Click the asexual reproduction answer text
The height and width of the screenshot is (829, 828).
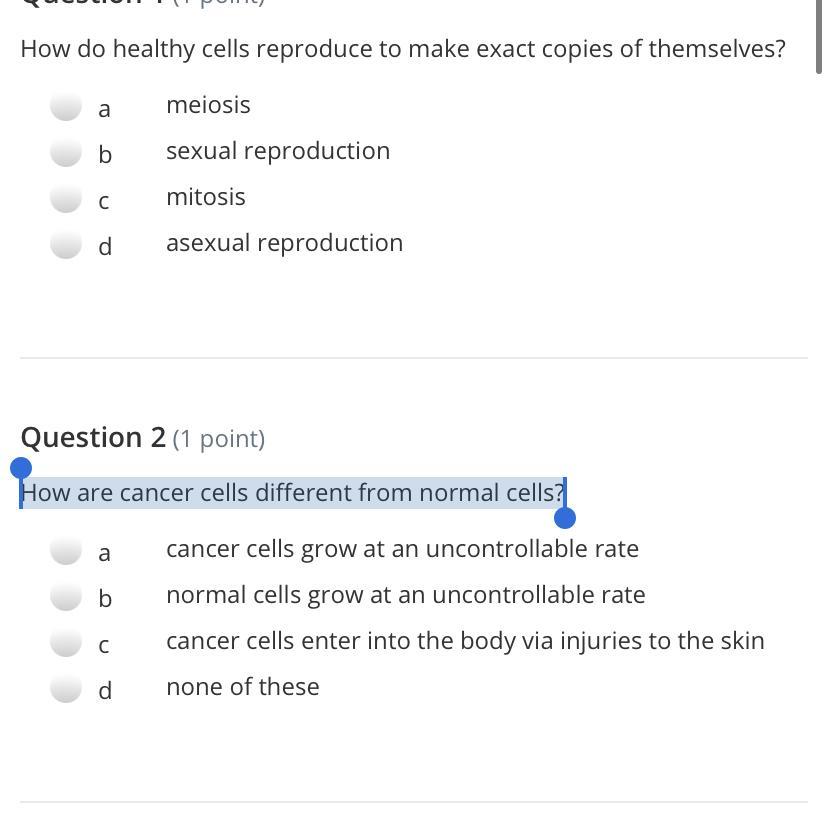click(284, 243)
